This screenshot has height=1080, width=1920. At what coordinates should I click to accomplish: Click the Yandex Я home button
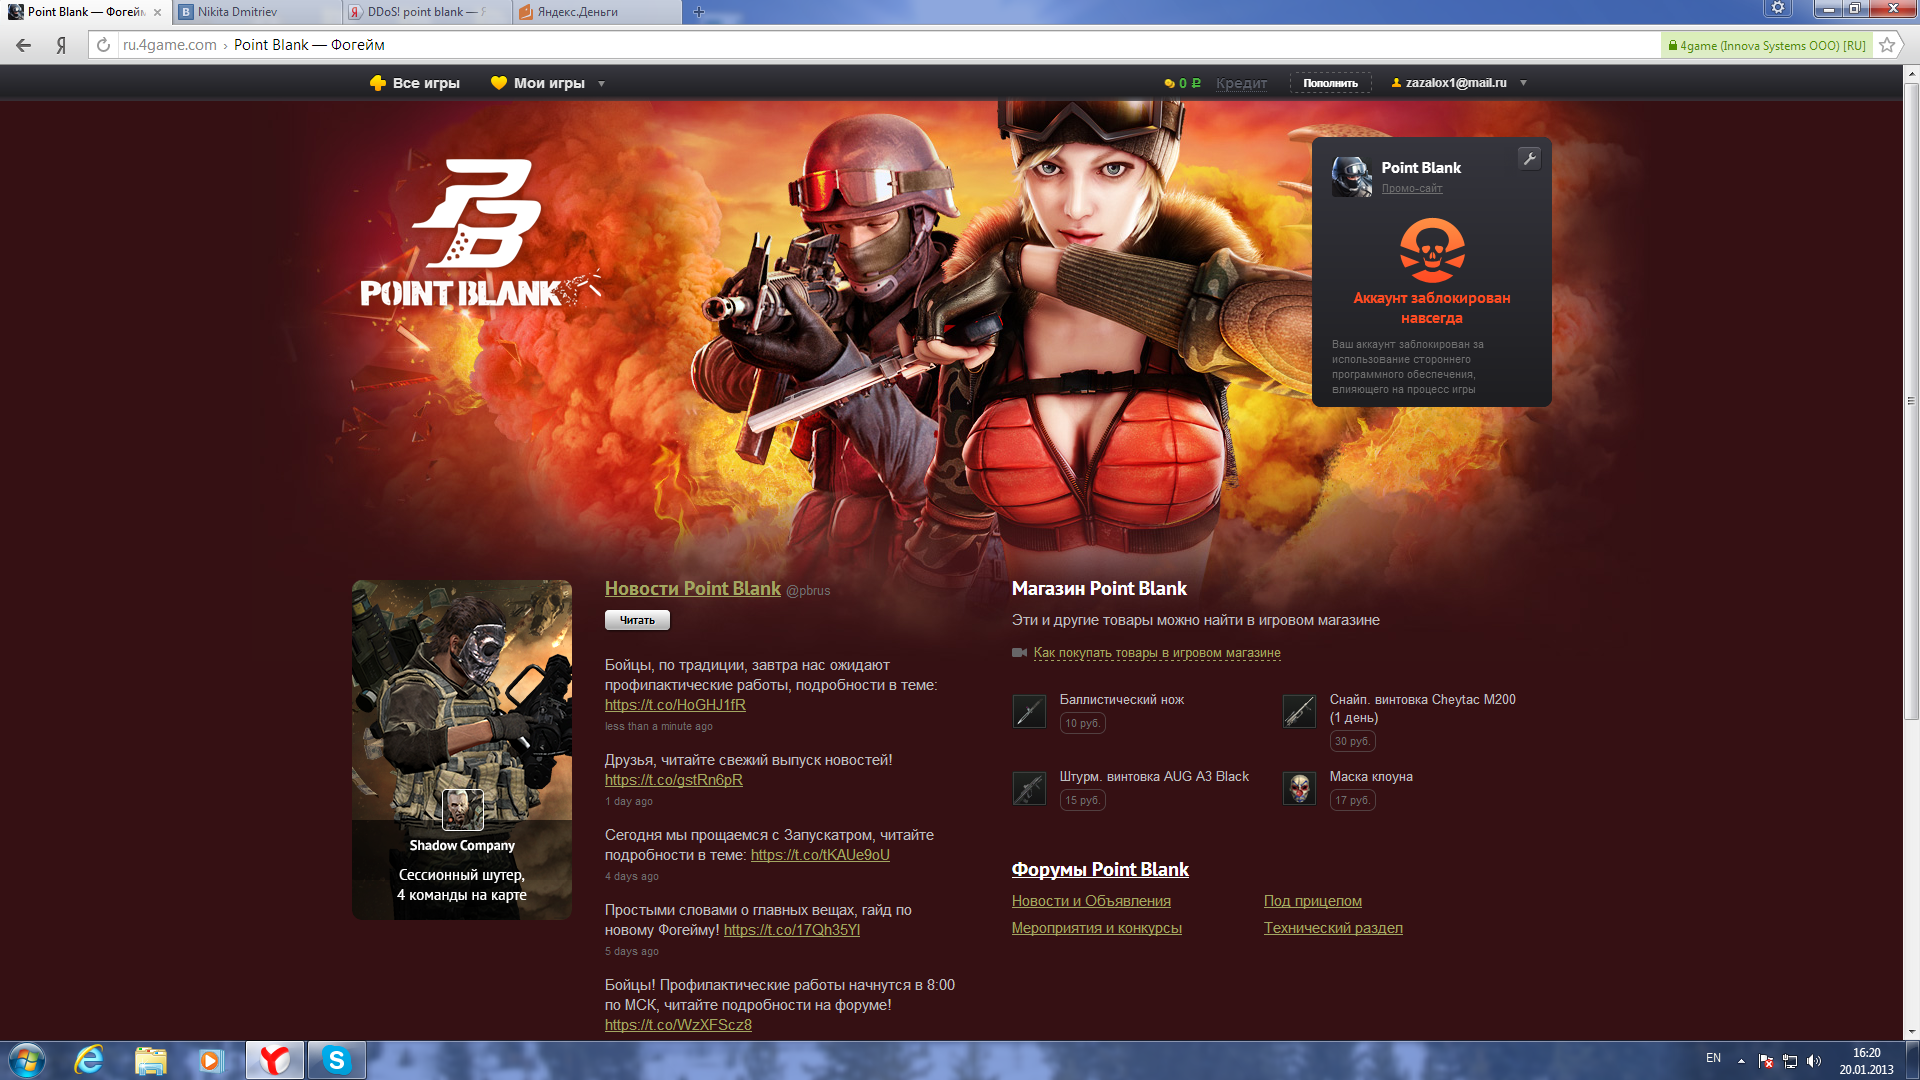[x=61, y=45]
